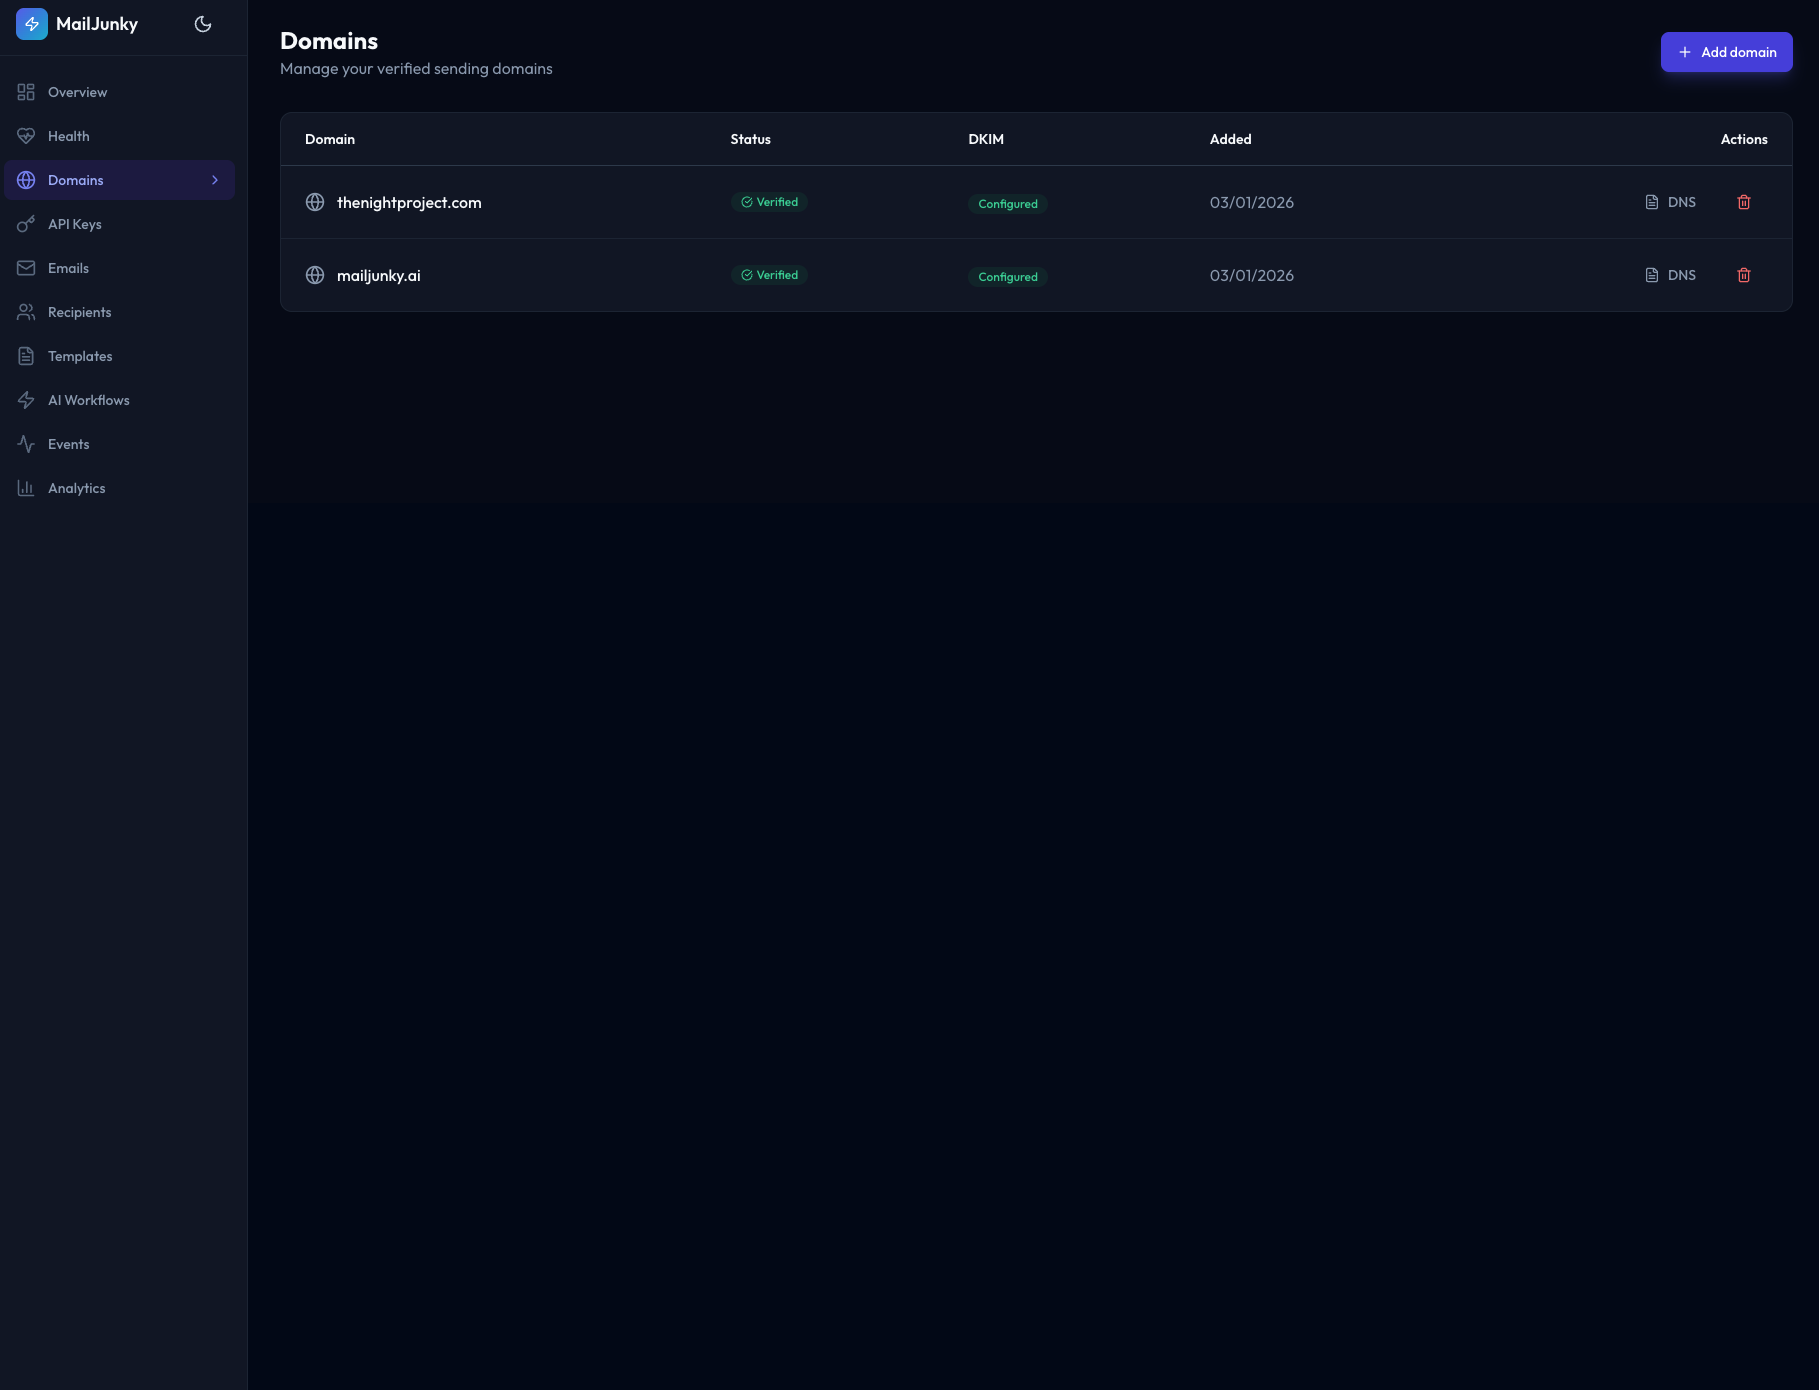
Task: Open the Templates section
Action: (80, 356)
